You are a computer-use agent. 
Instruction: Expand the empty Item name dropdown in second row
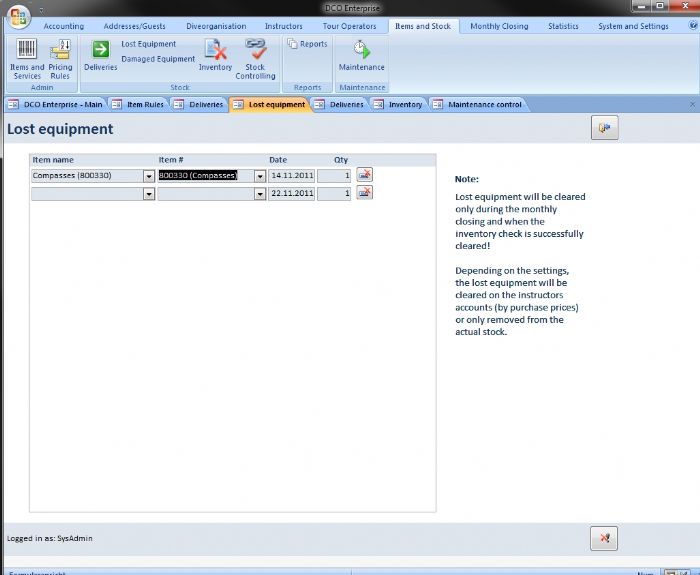coord(149,194)
